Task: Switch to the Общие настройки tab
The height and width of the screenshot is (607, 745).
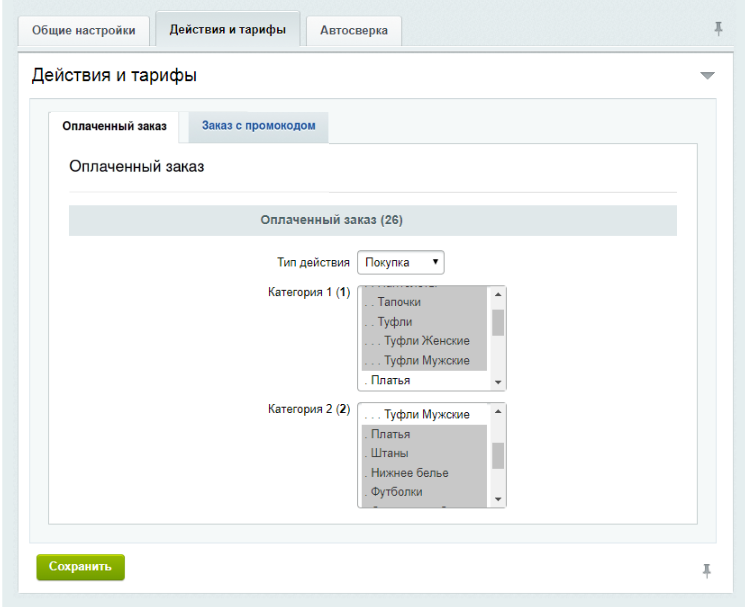Action: tap(84, 30)
